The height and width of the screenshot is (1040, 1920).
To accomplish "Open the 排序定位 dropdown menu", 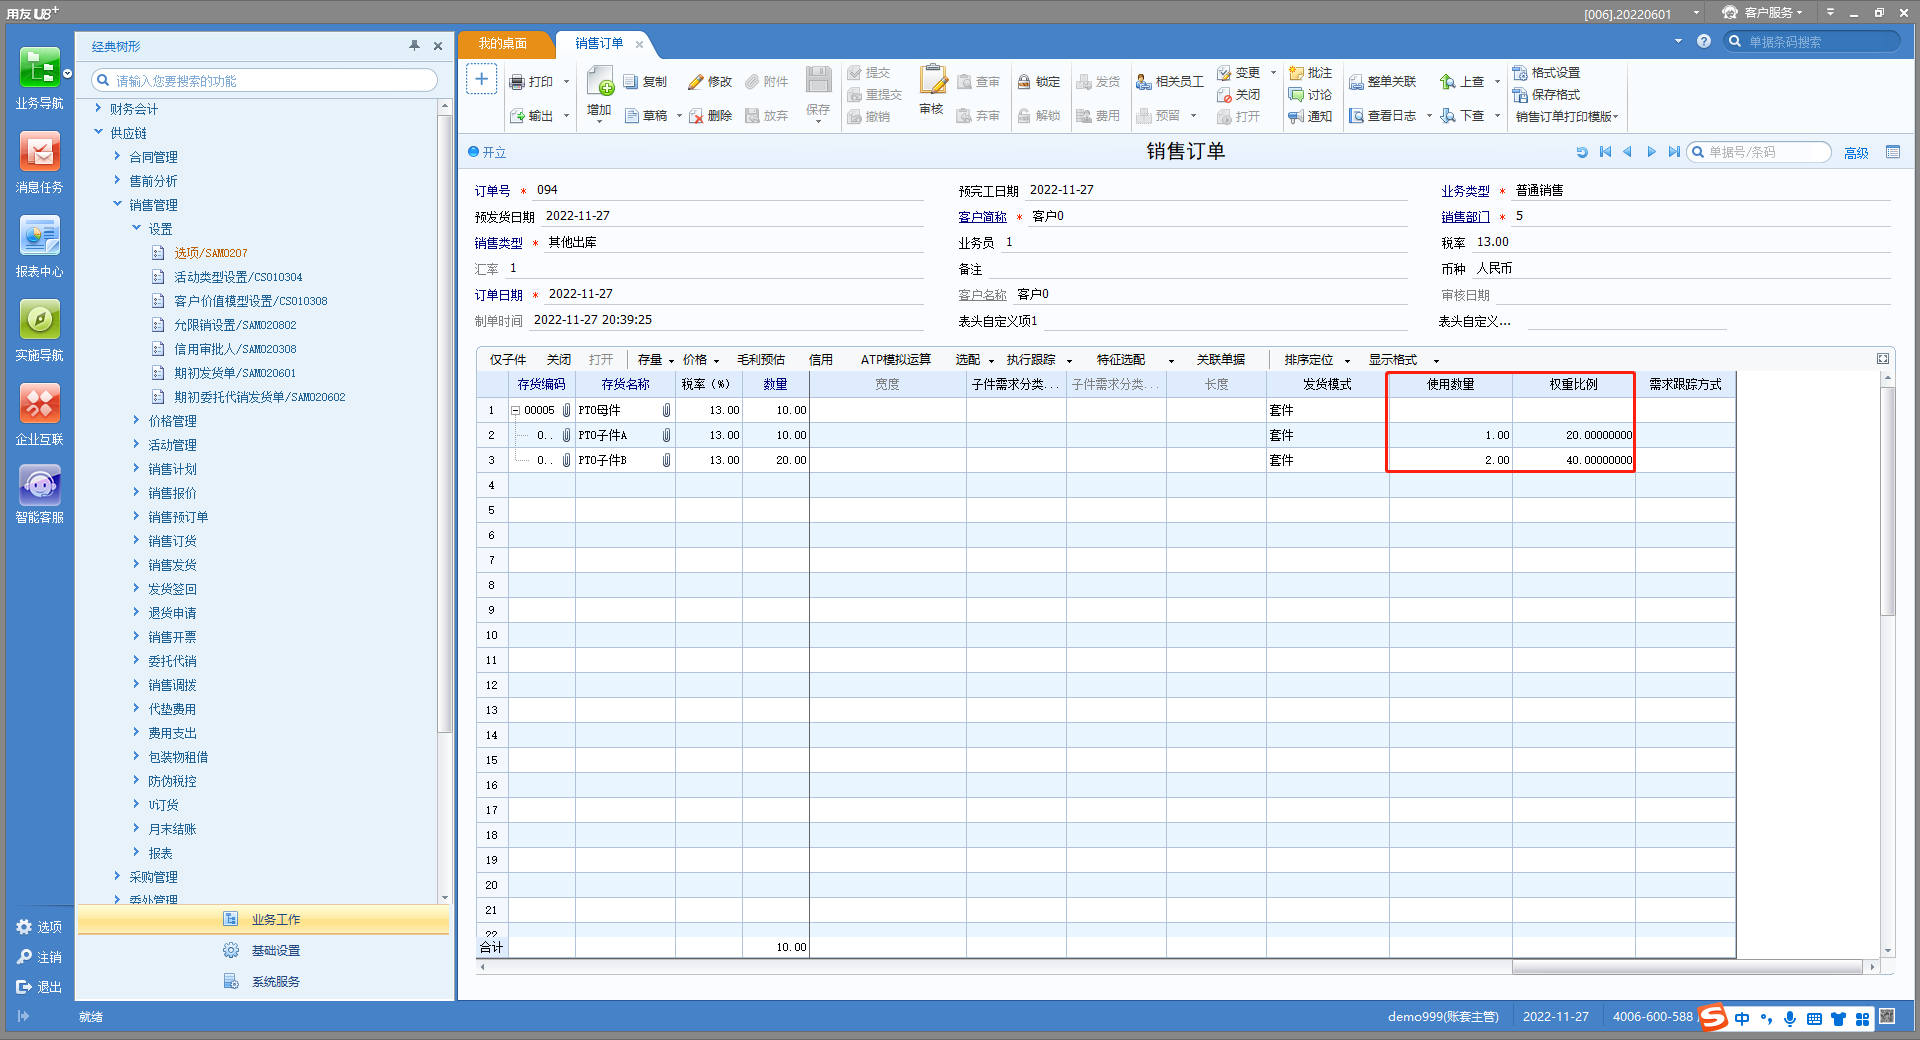I will (x=1316, y=360).
